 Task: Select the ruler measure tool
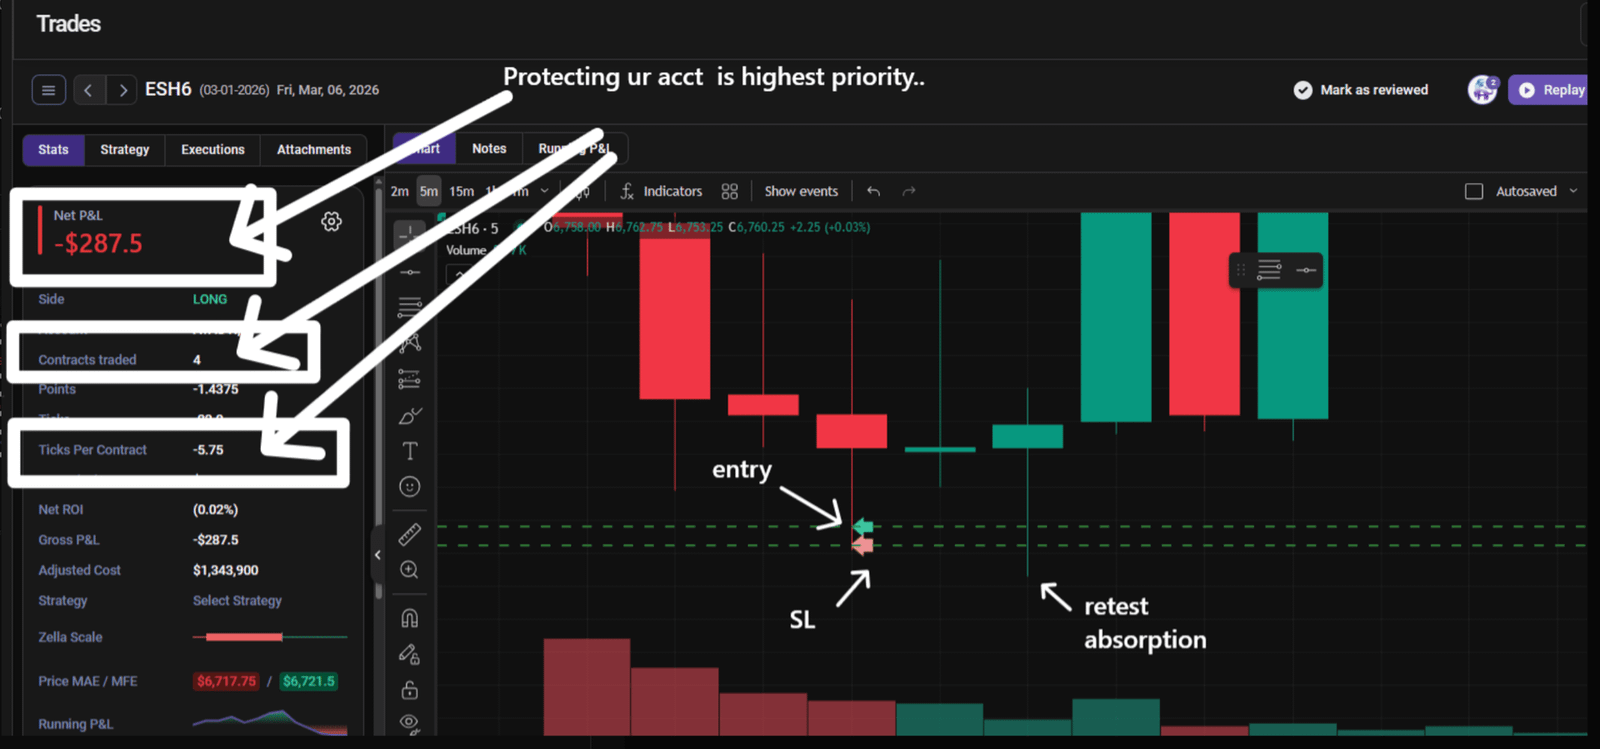(x=410, y=534)
